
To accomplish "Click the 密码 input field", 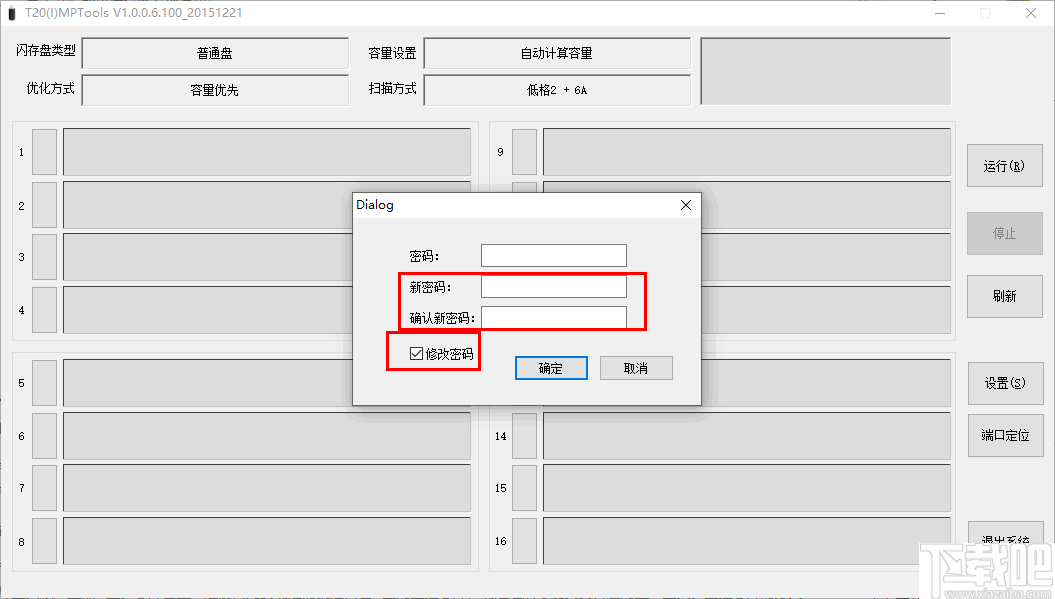I will point(554,256).
